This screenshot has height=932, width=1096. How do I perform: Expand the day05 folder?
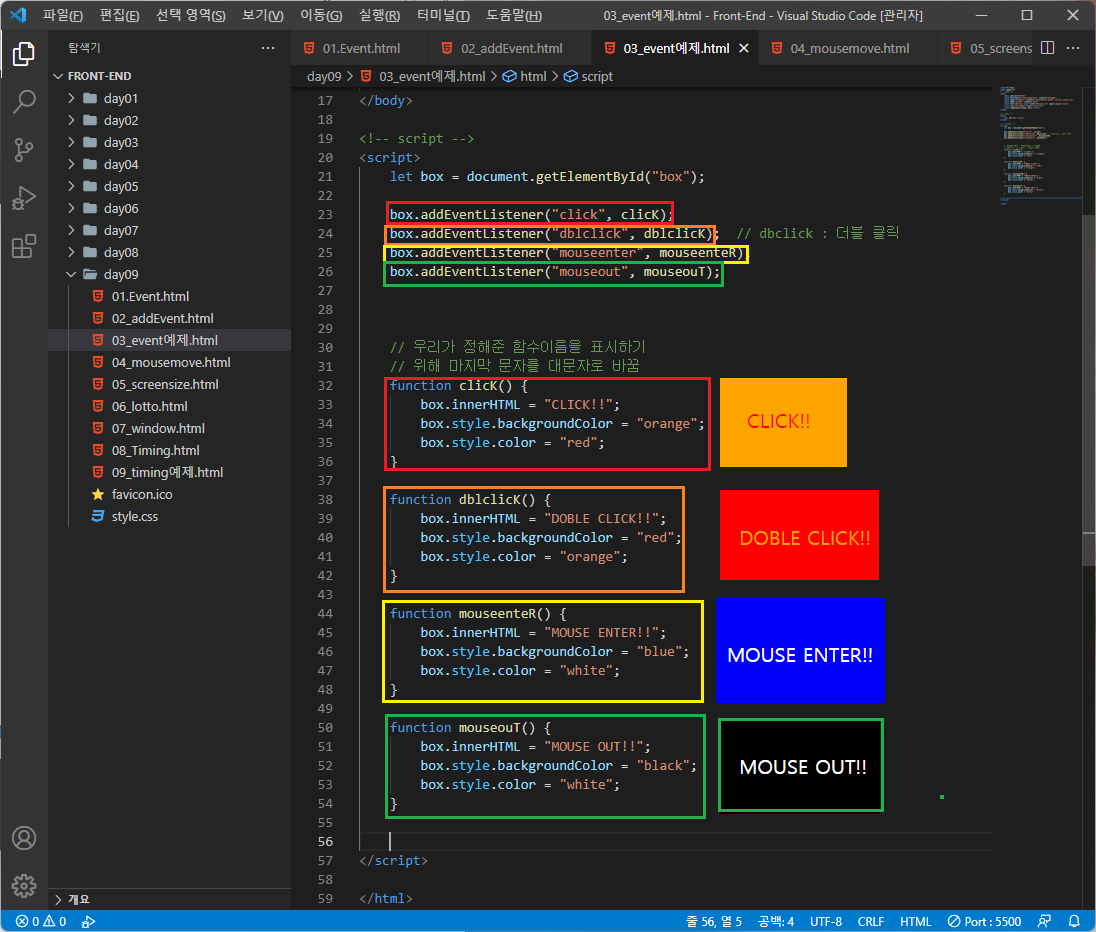point(71,186)
